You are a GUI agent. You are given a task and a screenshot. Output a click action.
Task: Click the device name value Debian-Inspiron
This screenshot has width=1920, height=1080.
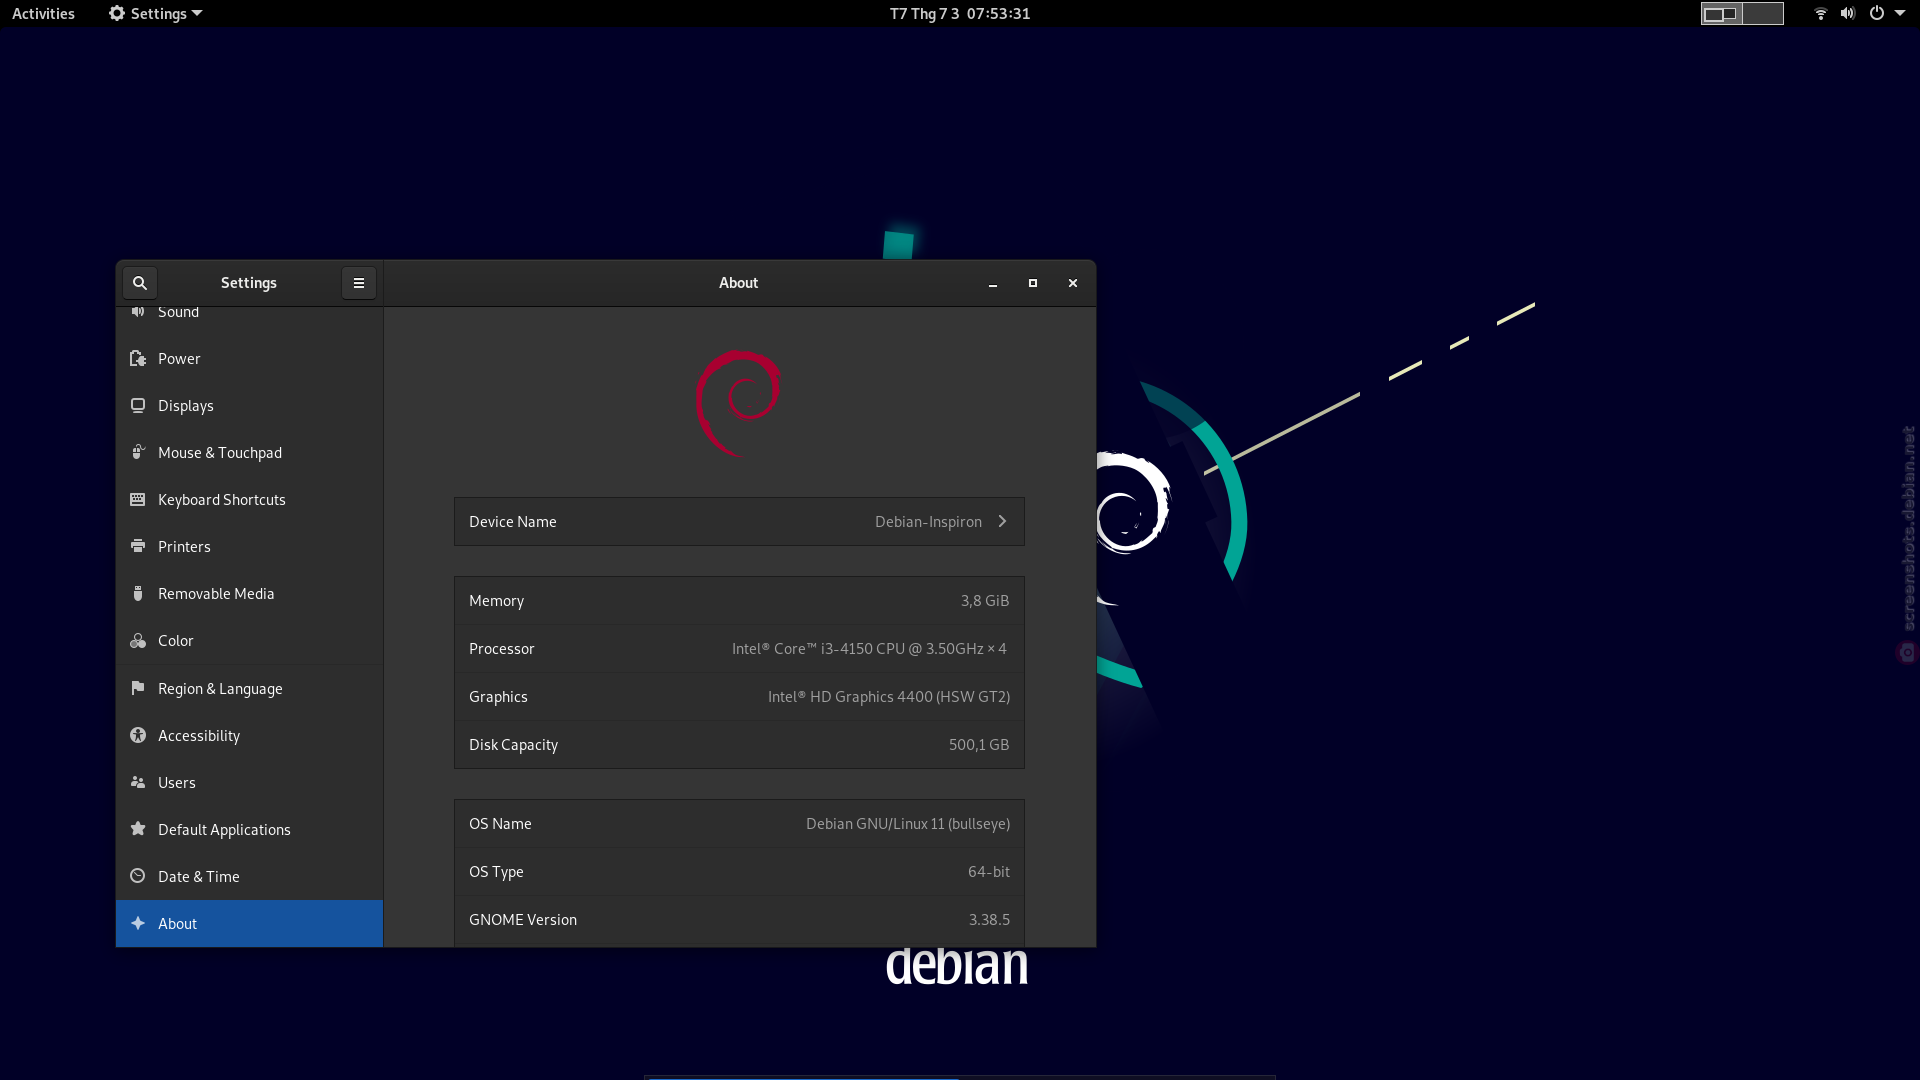pos(928,521)
